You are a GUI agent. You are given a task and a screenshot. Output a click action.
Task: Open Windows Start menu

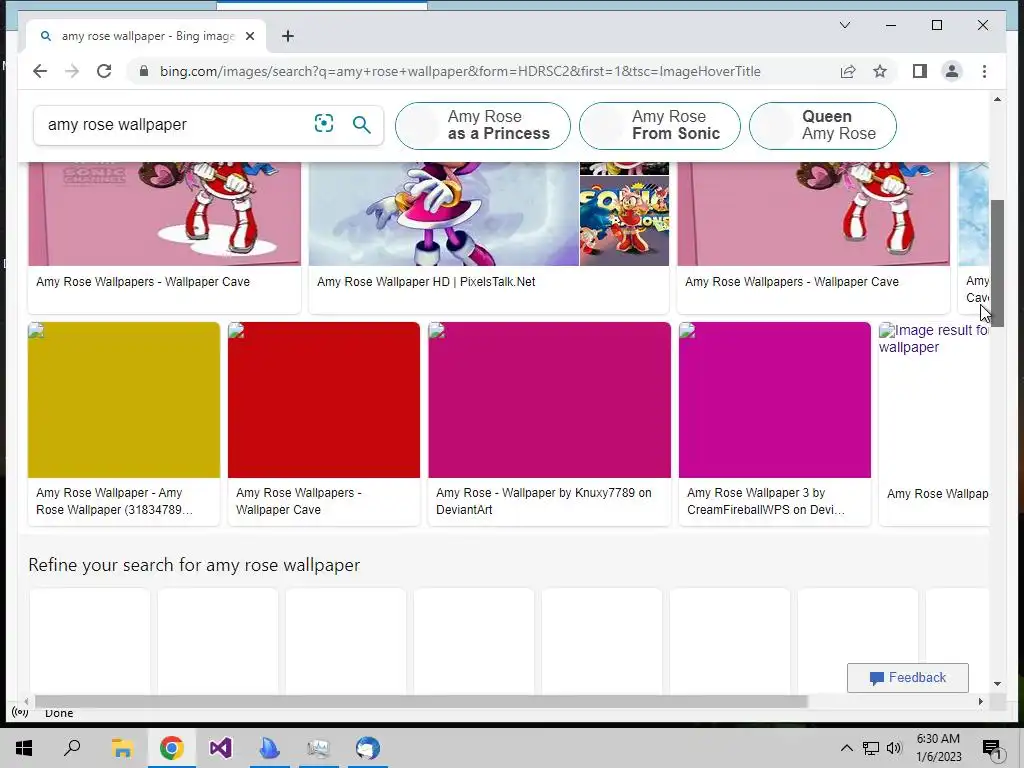point(24,748)
